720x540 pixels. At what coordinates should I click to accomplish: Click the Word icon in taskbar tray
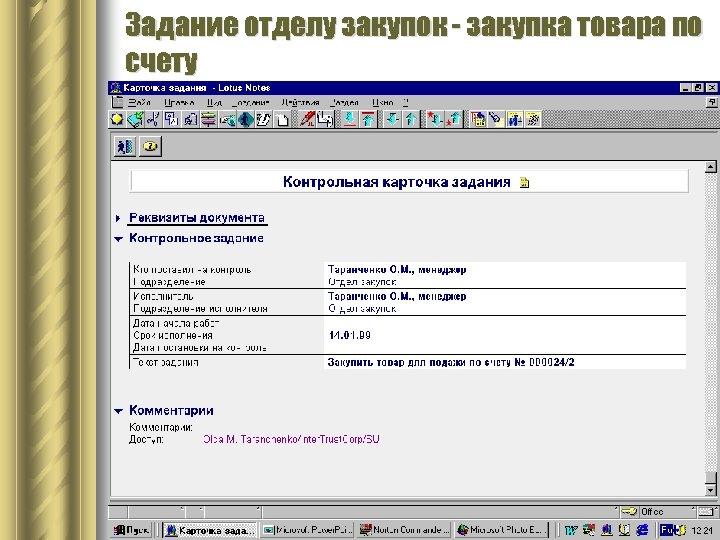570,530
